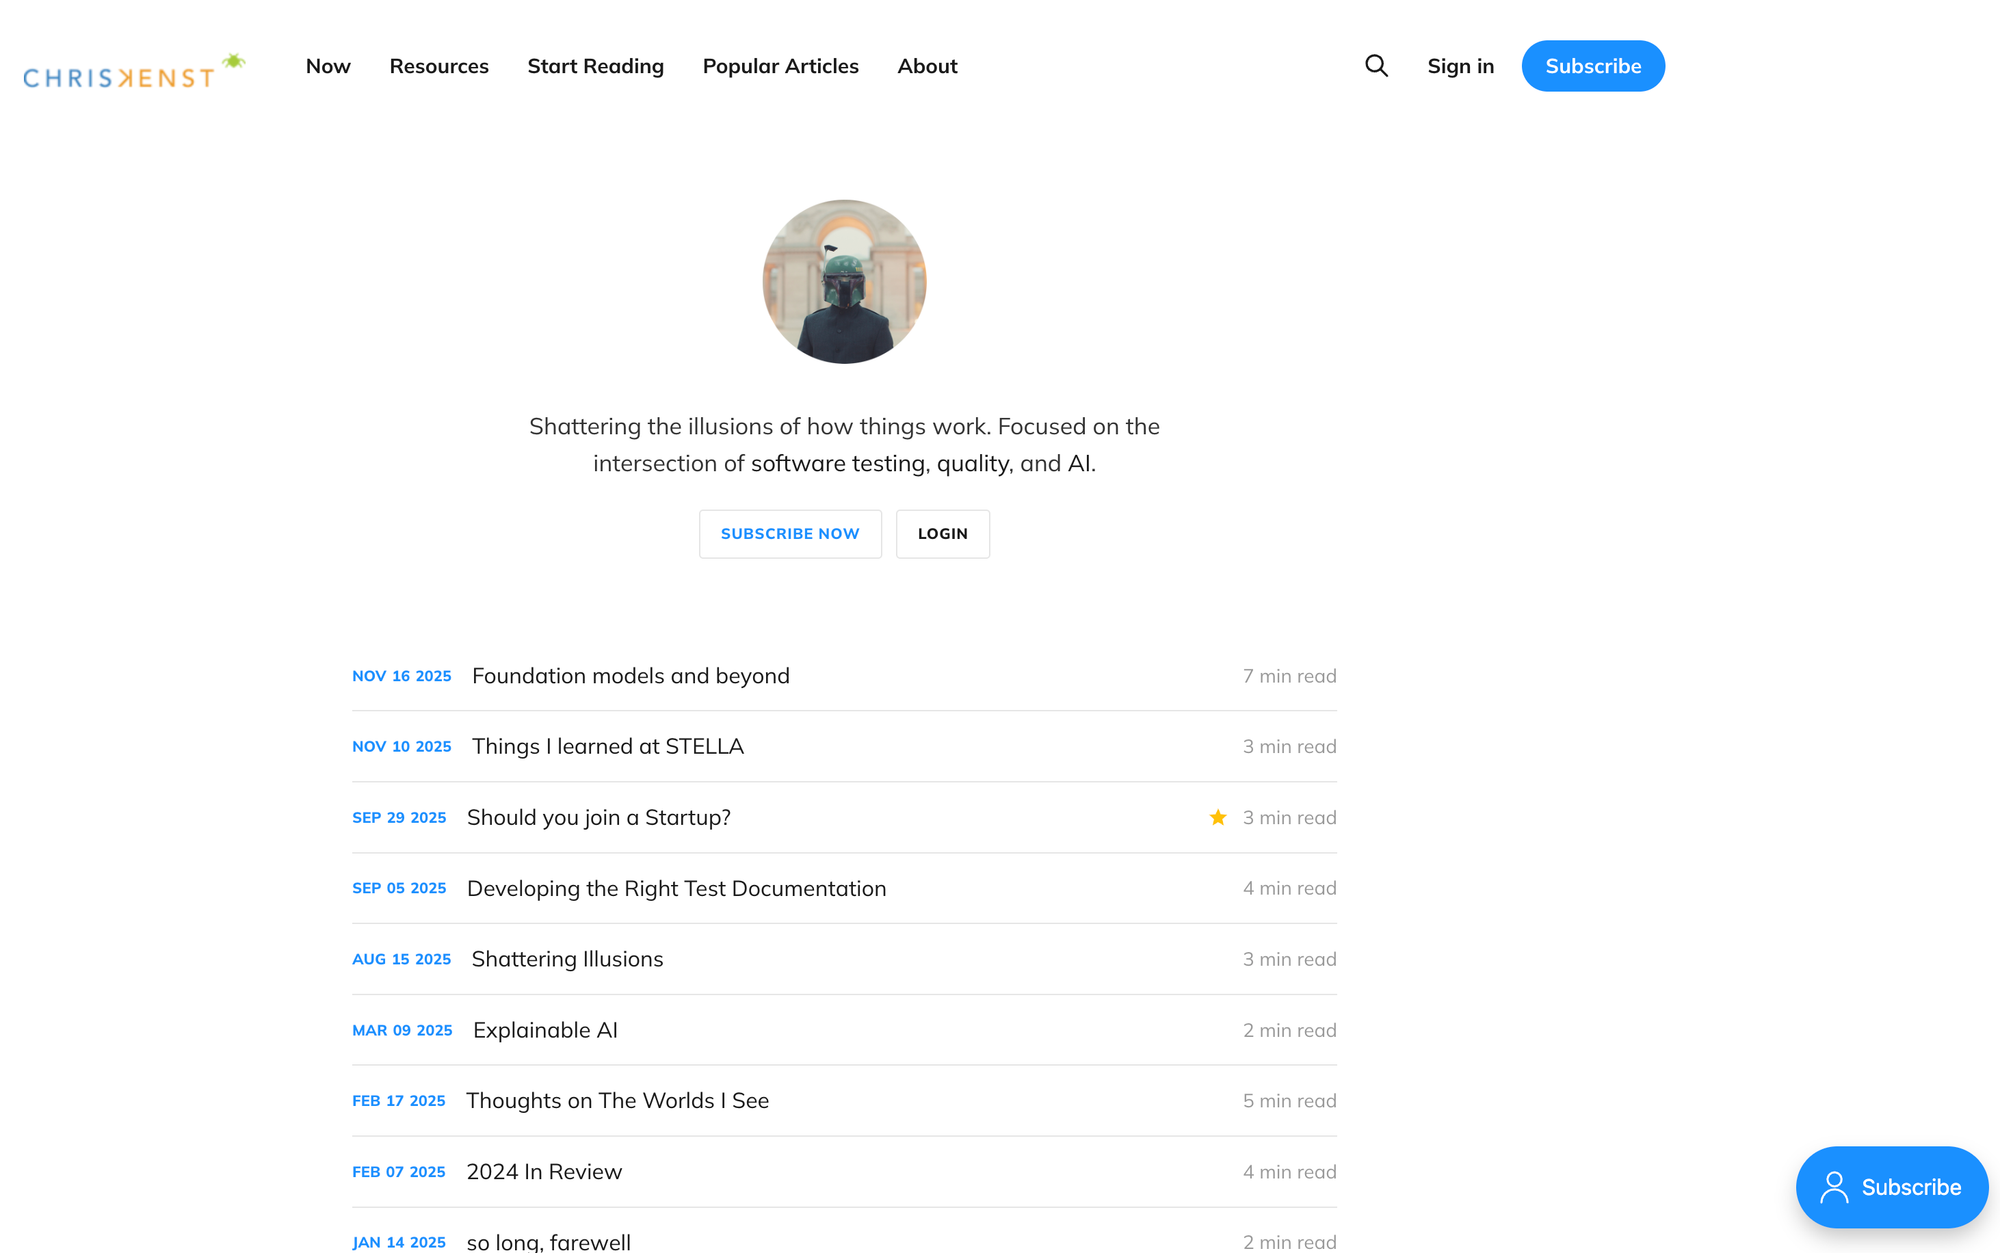Click the SUBSCRIBE NOW button

tap(790, 534)
